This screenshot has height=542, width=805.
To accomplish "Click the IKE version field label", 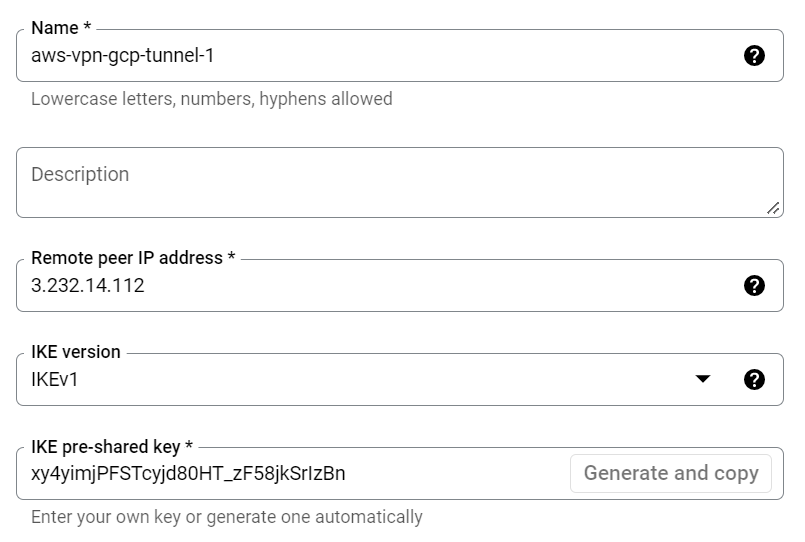I will tap(76, 352).
